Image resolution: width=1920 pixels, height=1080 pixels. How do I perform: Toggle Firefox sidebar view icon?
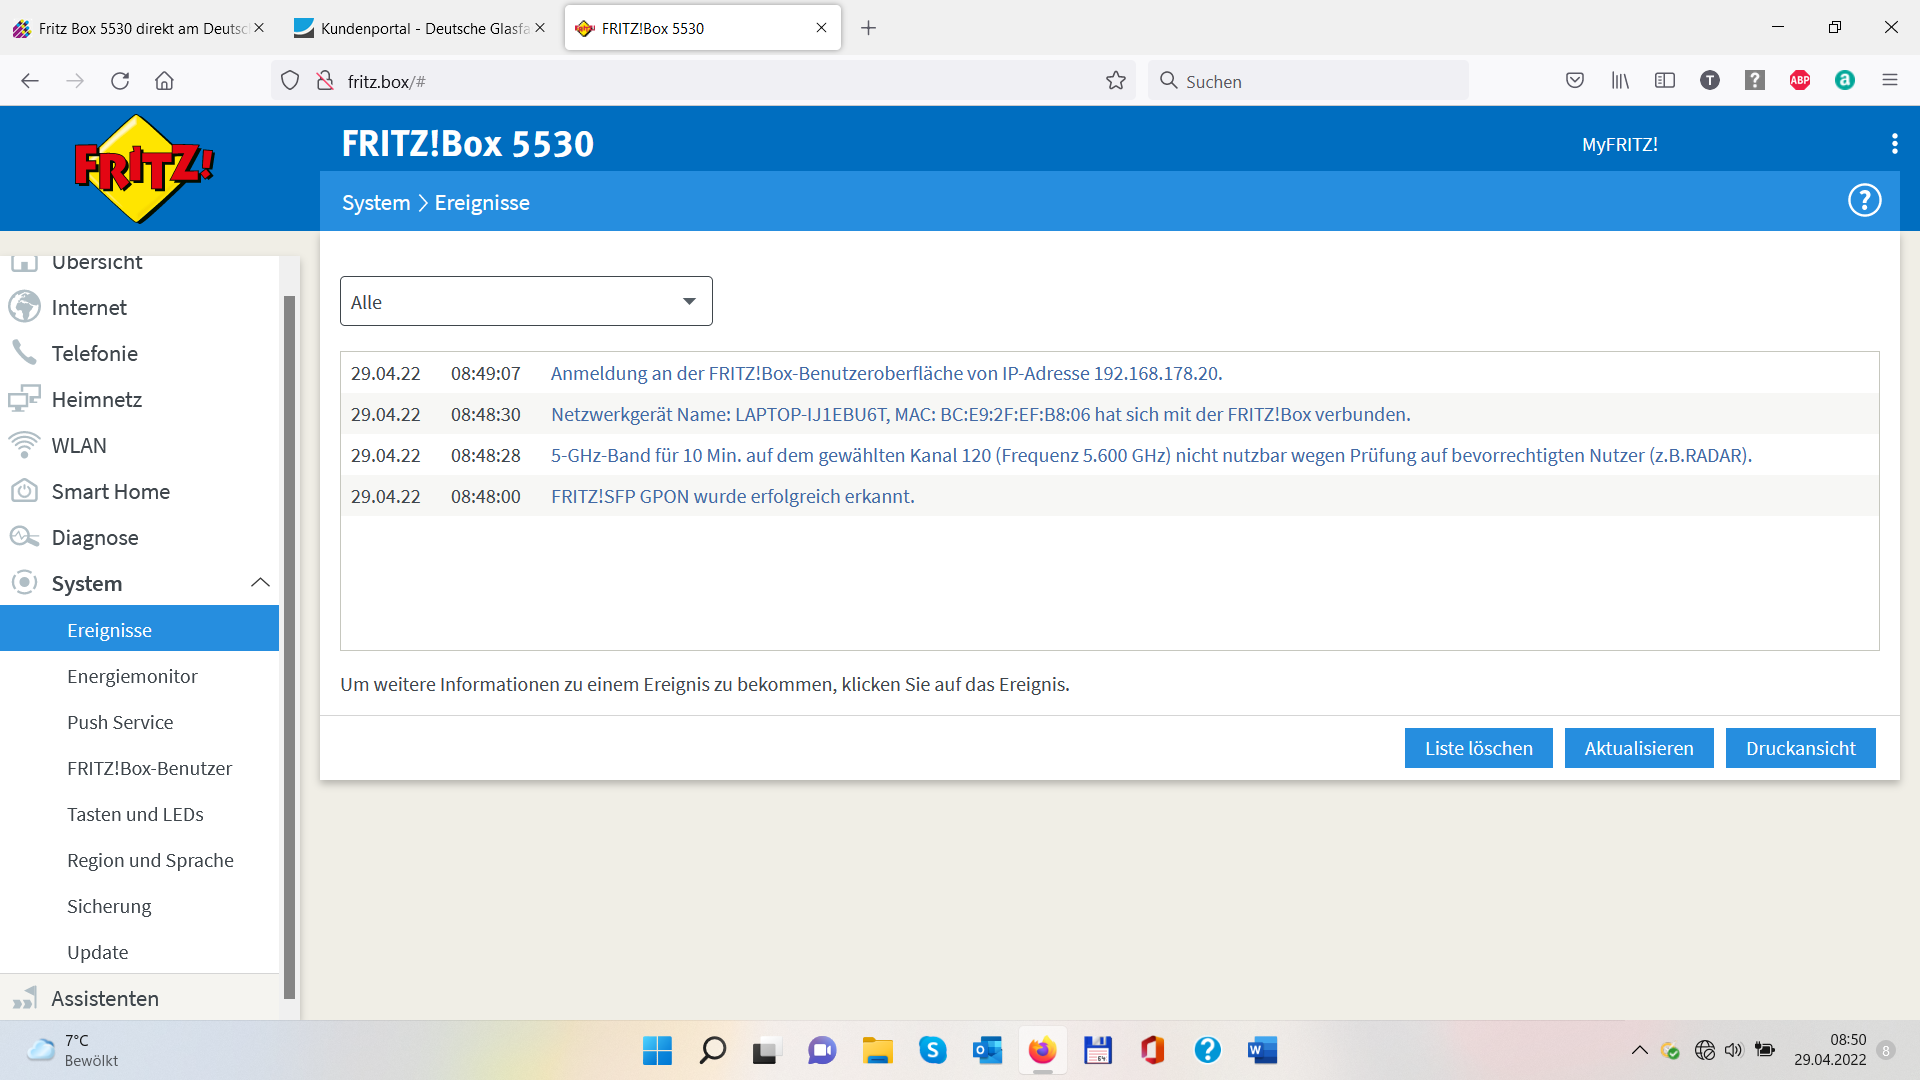coord(1665,81)
